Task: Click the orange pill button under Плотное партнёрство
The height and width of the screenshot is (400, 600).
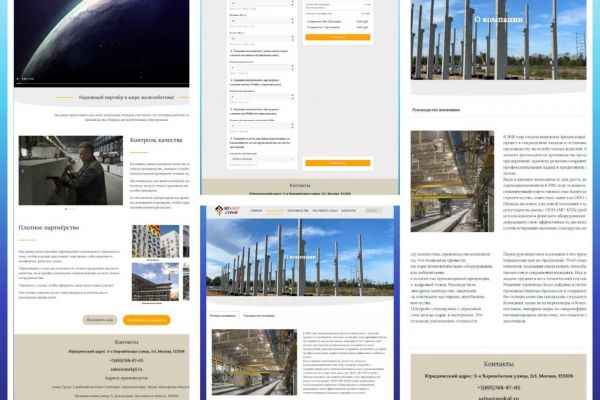Action: point(147,320)
